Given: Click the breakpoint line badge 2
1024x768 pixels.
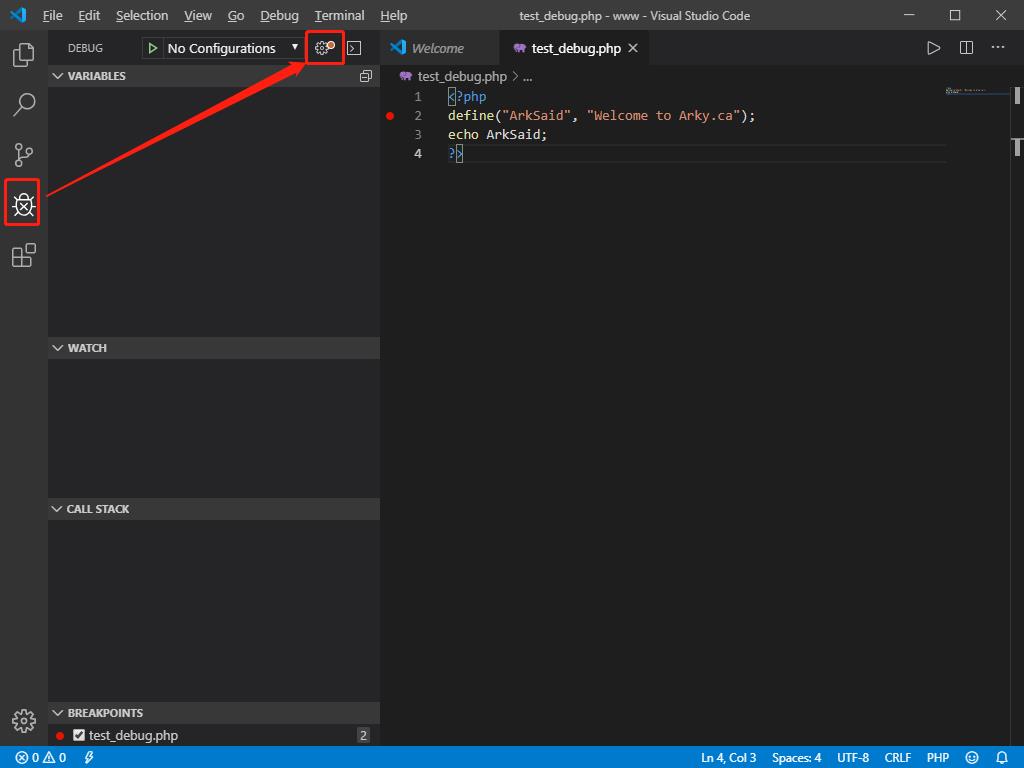Looking at the screenshot, I should pos(364,735).
